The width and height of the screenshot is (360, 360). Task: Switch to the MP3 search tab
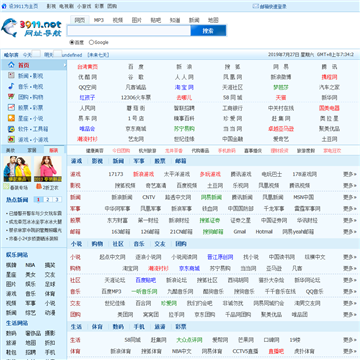[99, 20]
